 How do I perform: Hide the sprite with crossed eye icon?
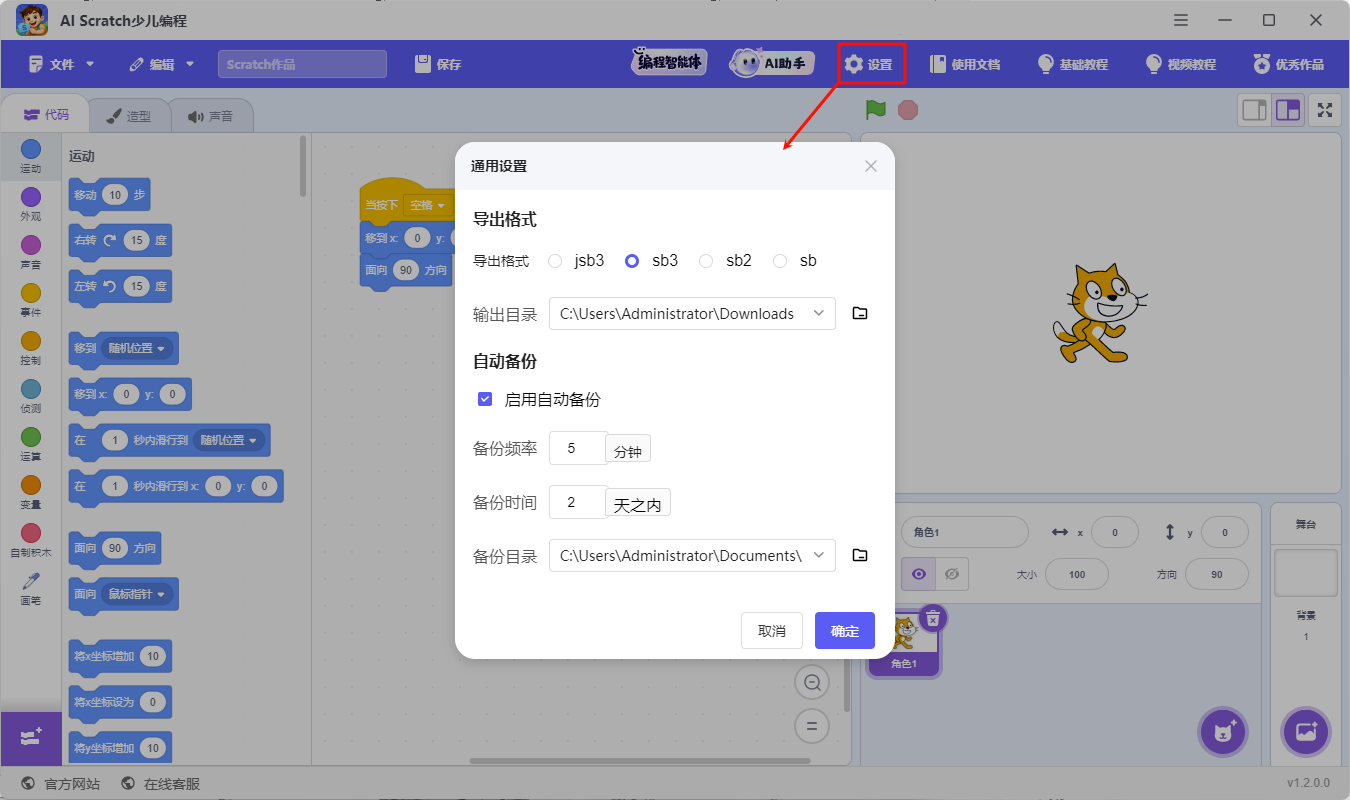[x=952, y=574]
